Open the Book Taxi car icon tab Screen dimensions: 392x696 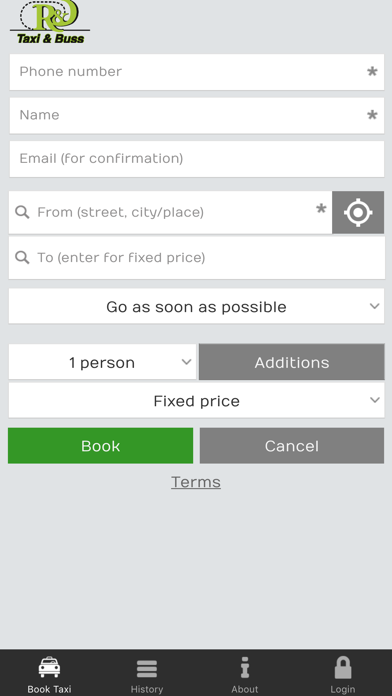49,674
